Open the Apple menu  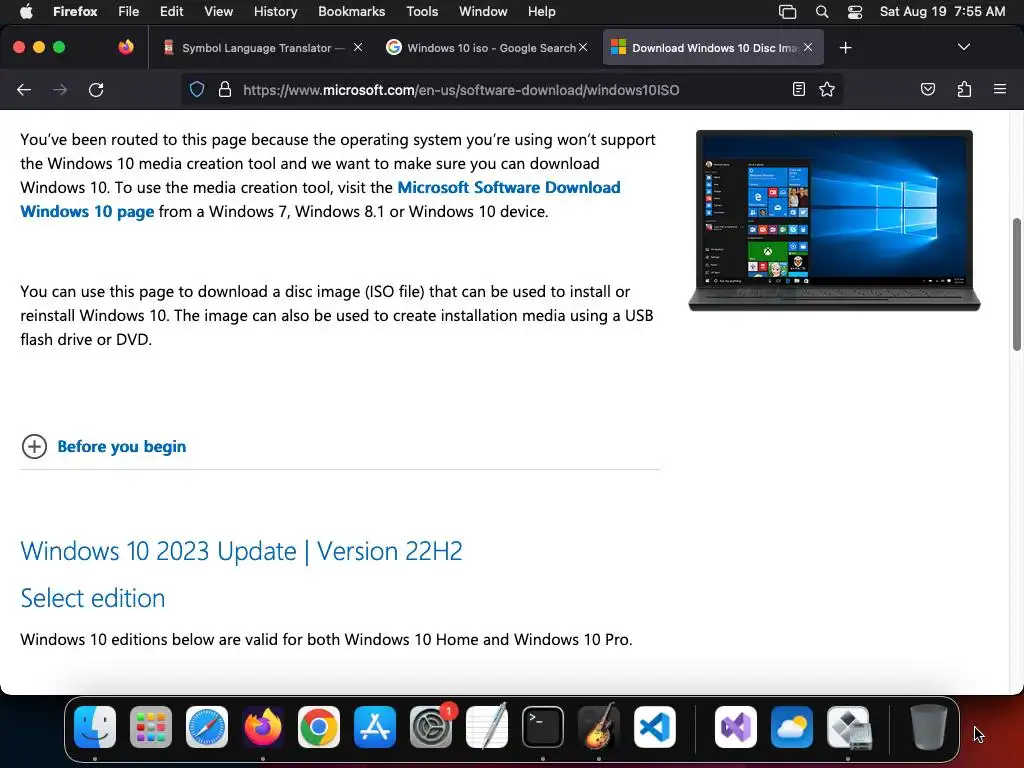(x=26, y=12)
